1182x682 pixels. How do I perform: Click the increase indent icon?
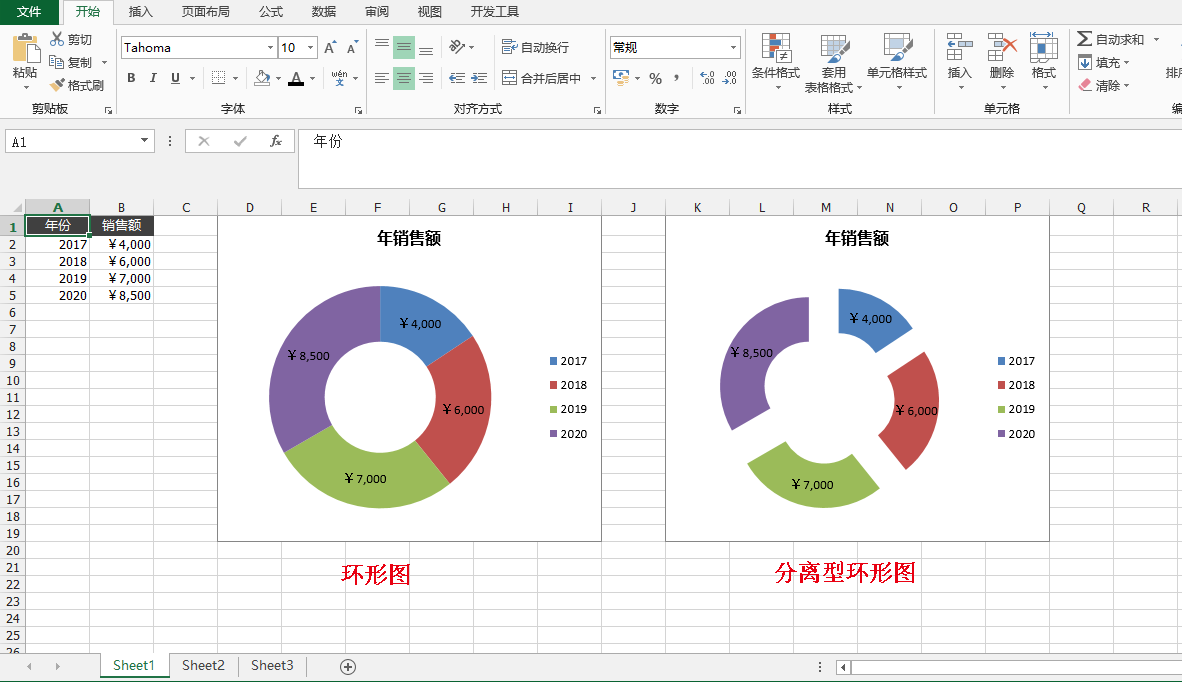479,78
